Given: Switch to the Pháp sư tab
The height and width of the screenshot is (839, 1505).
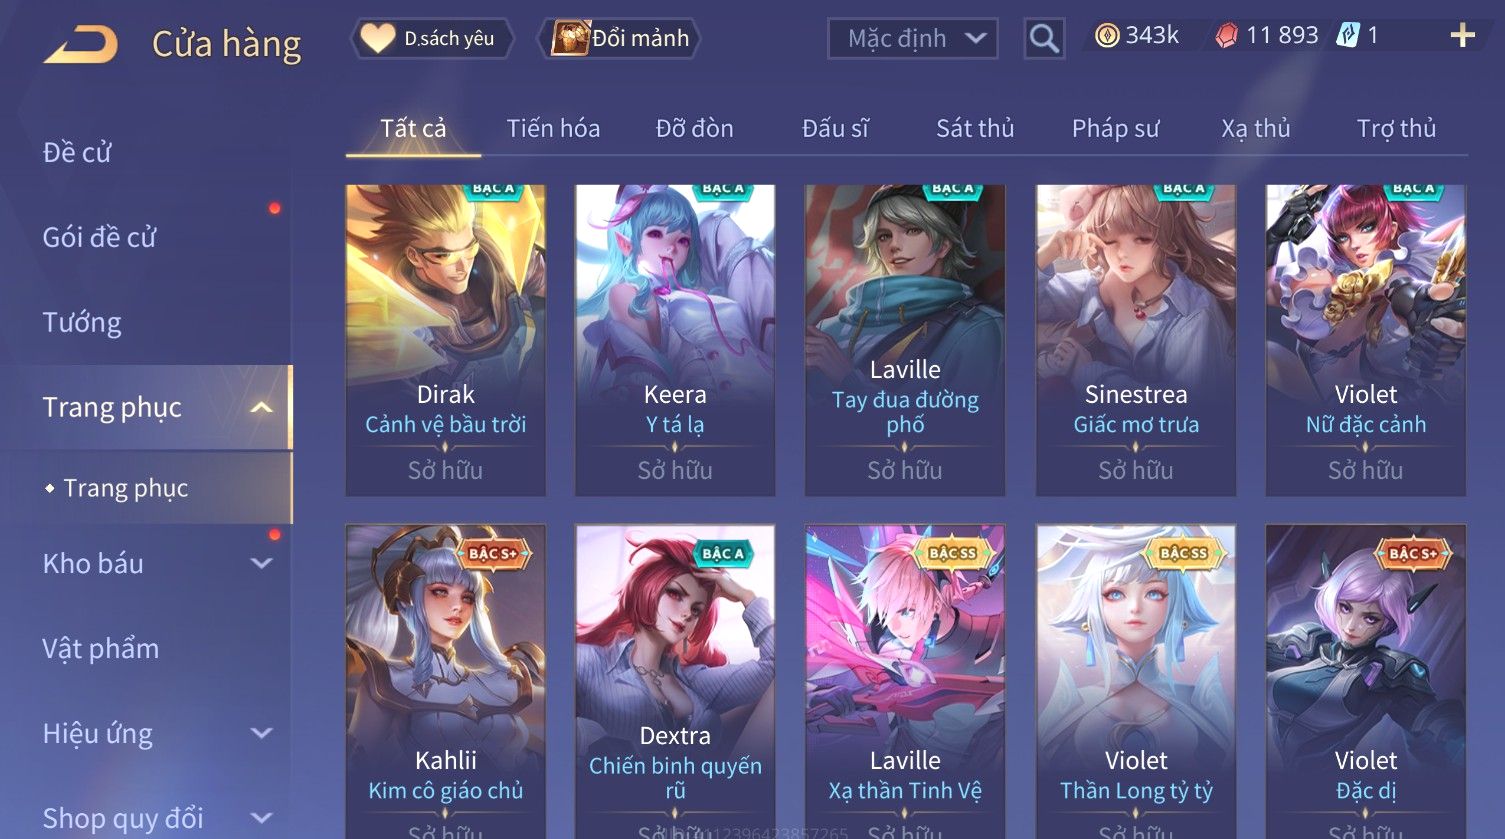Looking at the screenshot, I should click(x=1115, y=128).
